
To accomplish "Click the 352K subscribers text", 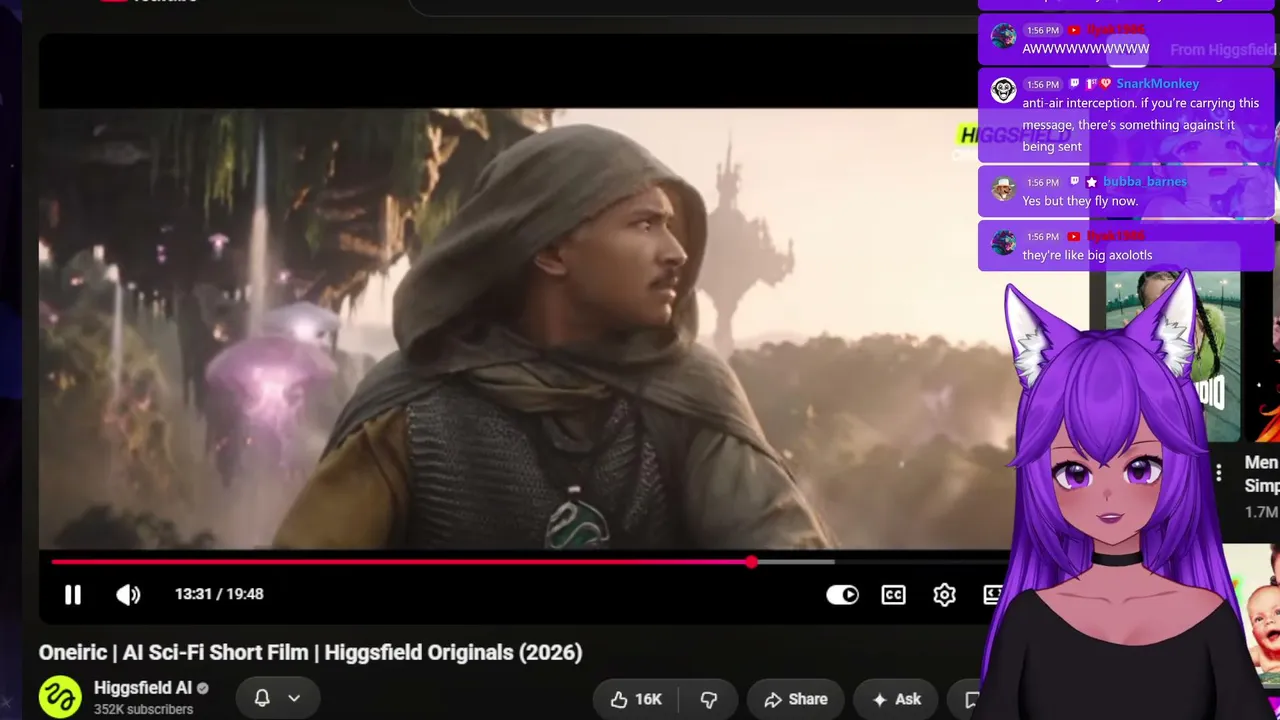I will (143, 709).
